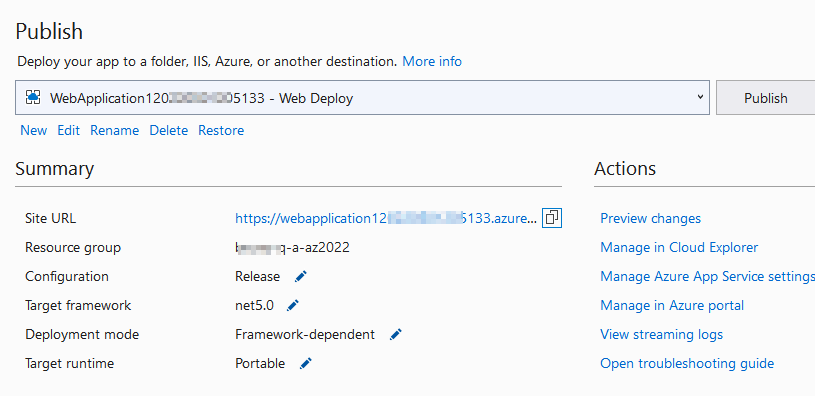Select the Resource group value ending in a-az2022

click(292, 247)
